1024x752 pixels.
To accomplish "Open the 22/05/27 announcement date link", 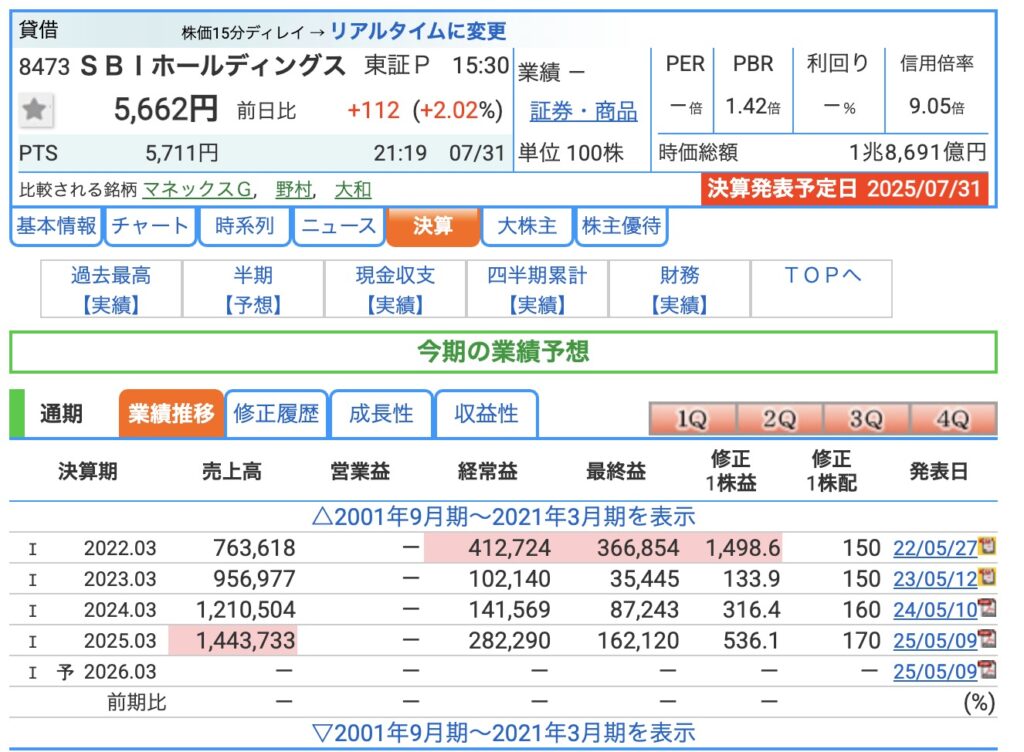I will coord(935,548).
